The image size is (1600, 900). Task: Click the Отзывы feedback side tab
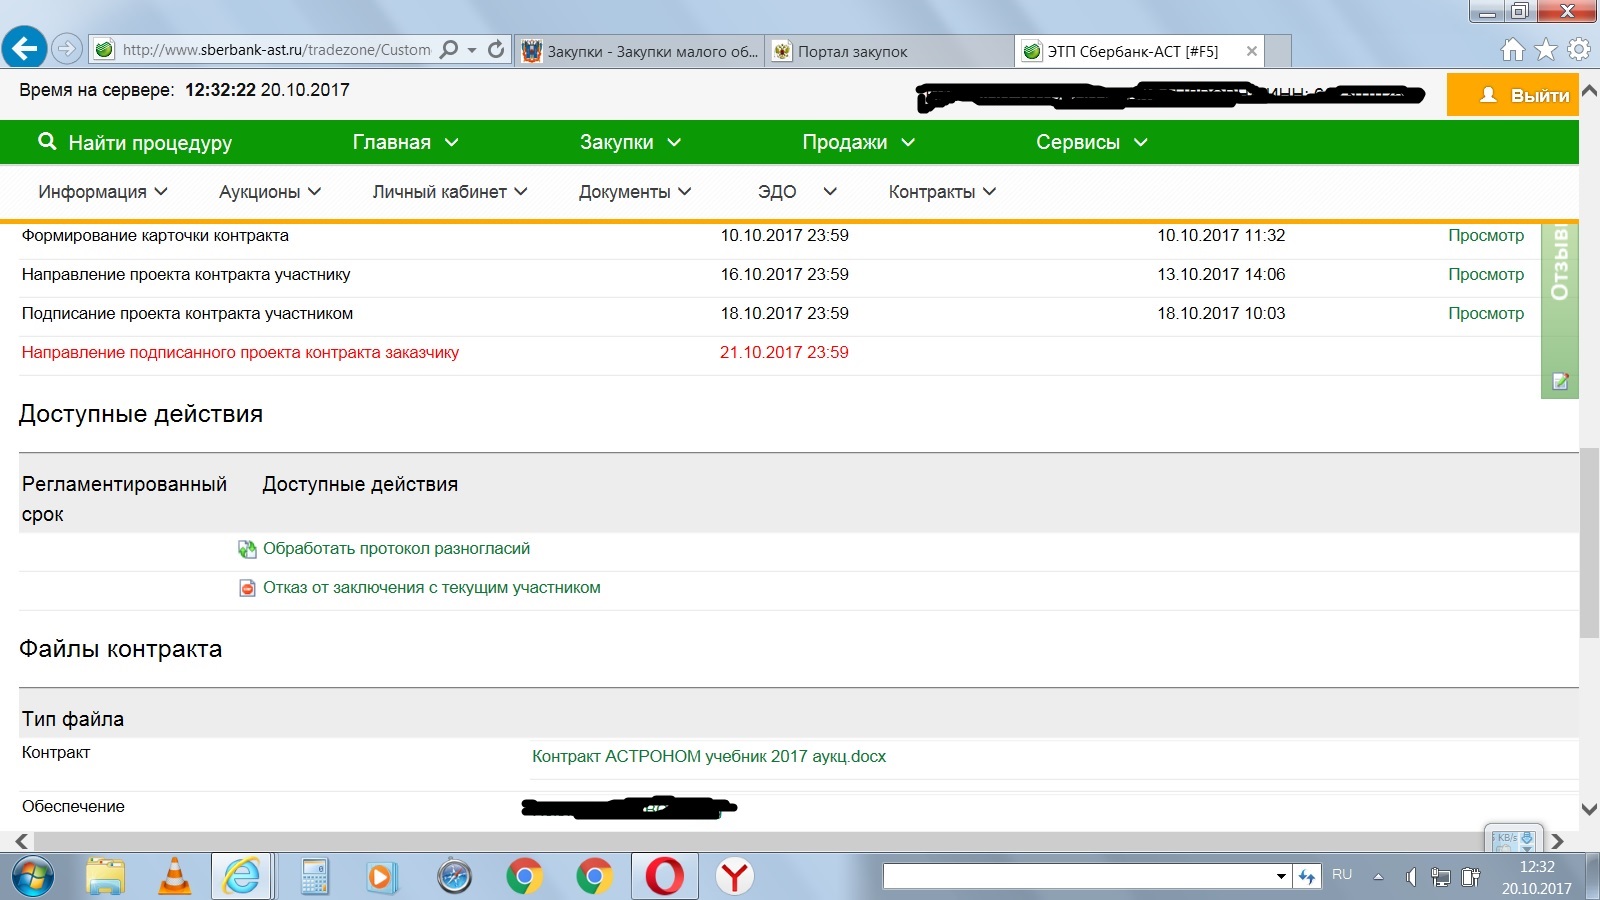(1559, 265)
